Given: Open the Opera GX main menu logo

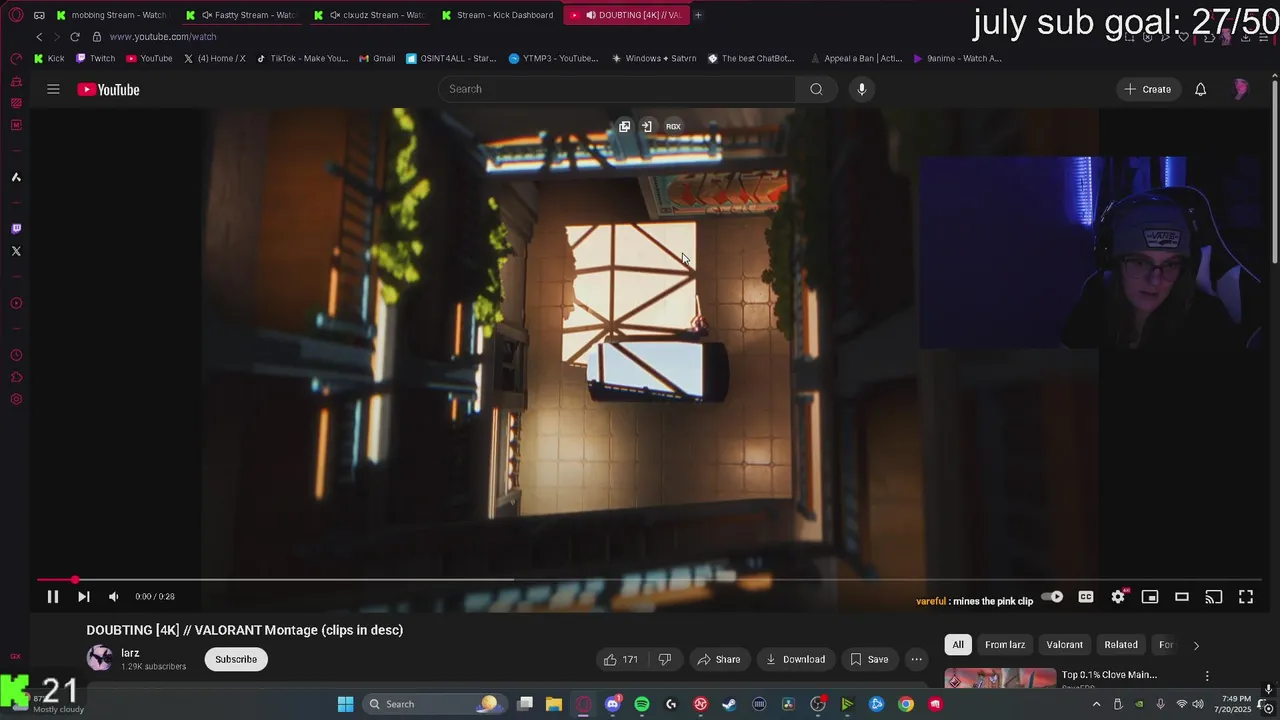Looking at the screenshot, I should (16, 15).
